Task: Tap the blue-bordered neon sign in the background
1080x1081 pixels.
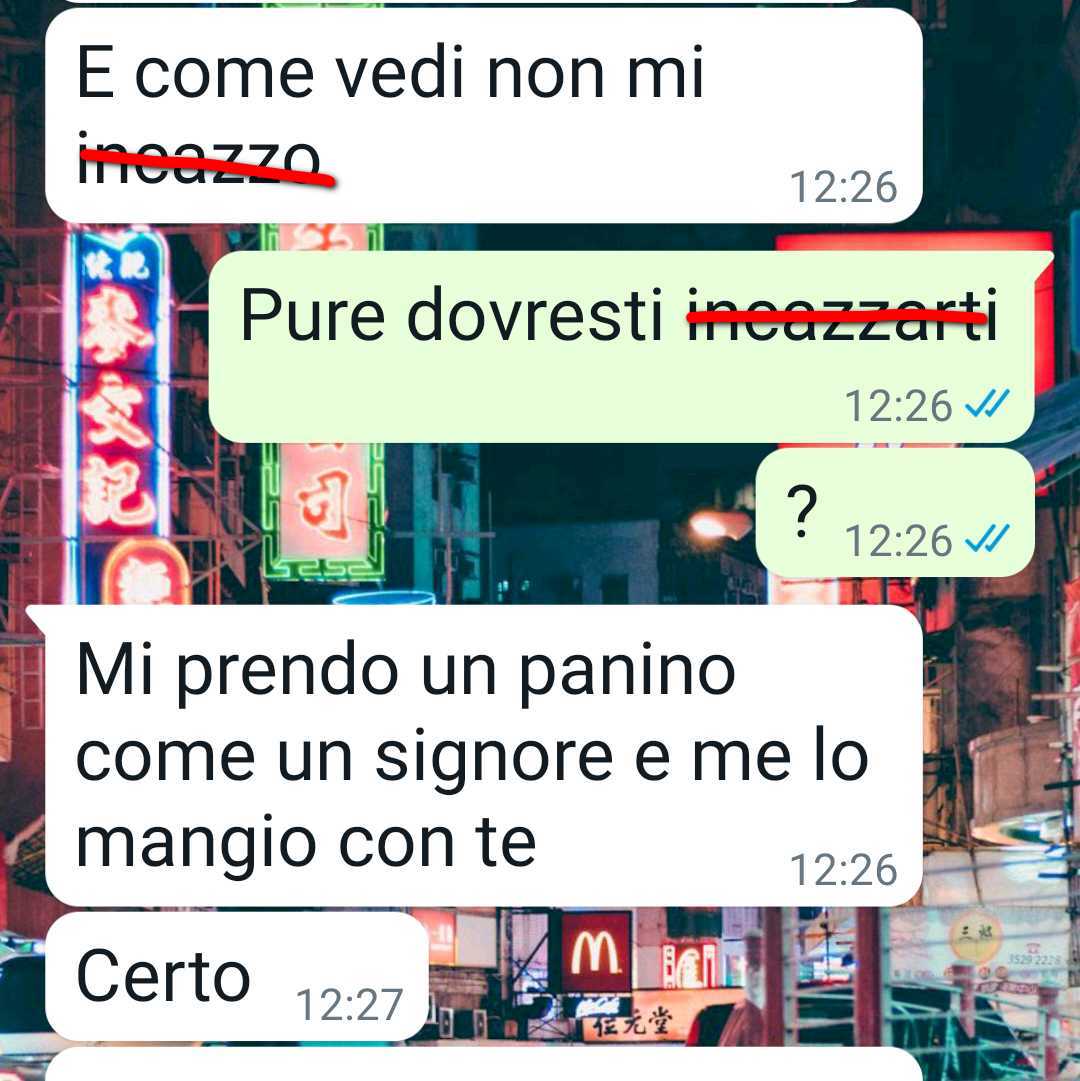Action: pyautogui.click(x=118, y=386)
